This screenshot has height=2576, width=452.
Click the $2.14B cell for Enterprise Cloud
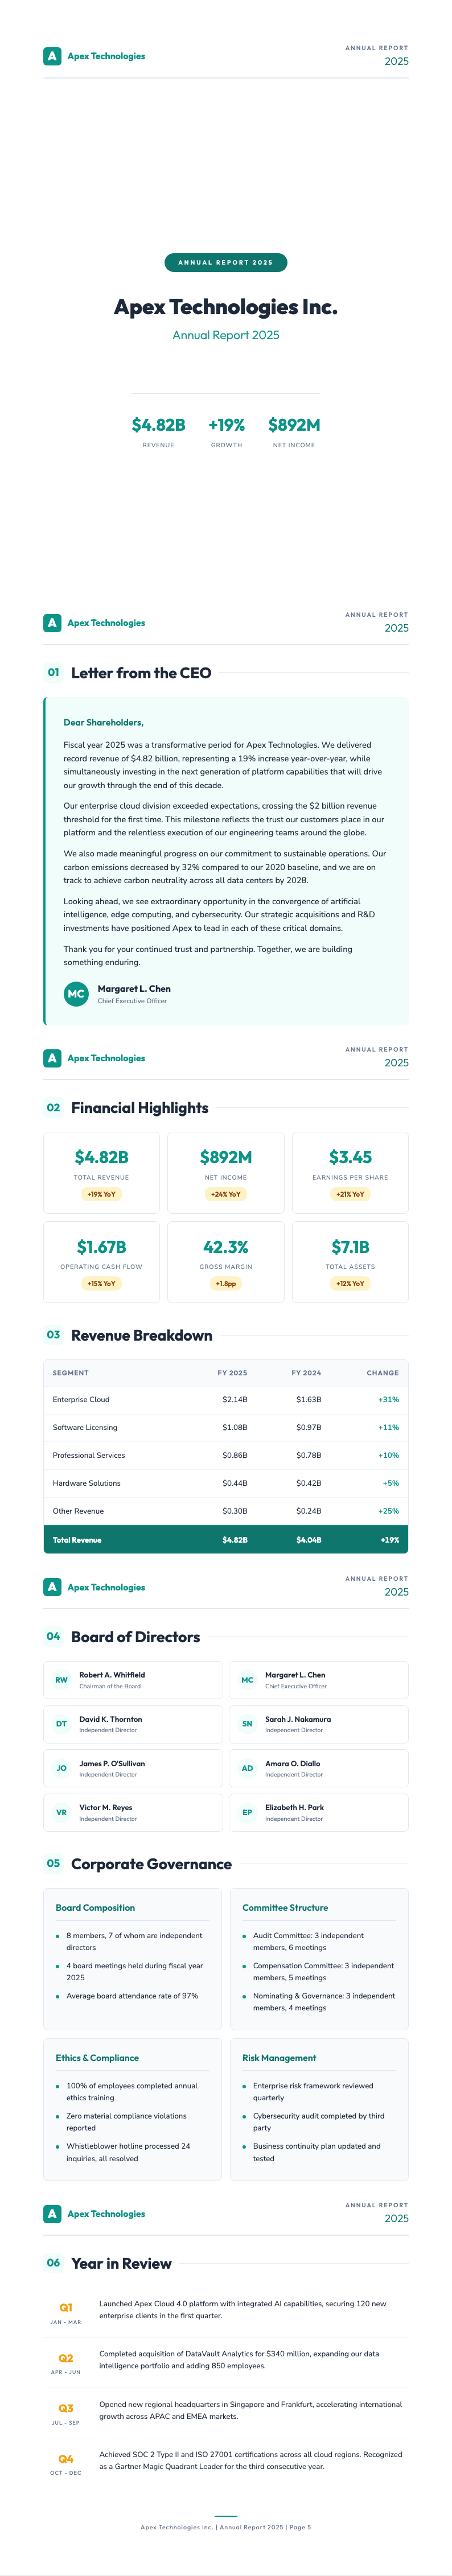[x=235, y=1399]
